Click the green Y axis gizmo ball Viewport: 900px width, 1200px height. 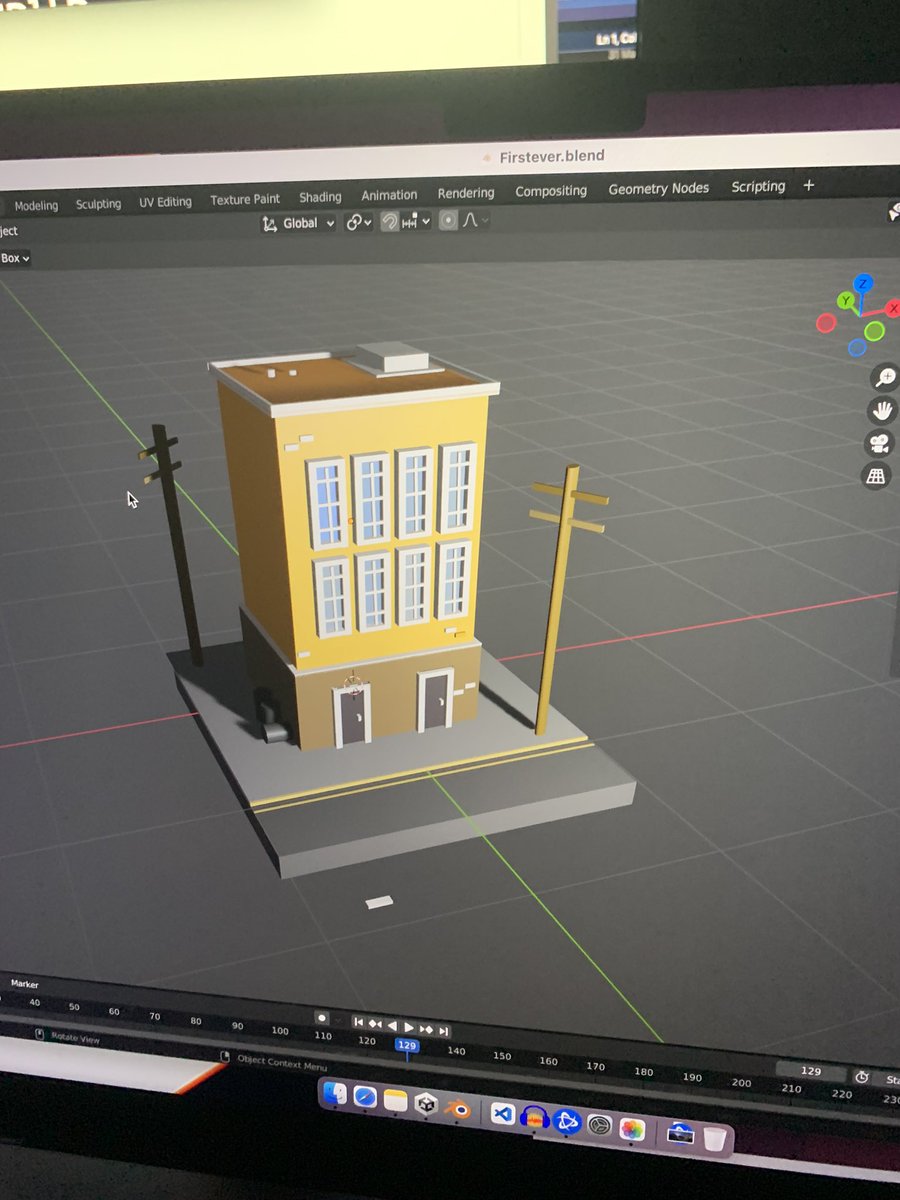845,301
